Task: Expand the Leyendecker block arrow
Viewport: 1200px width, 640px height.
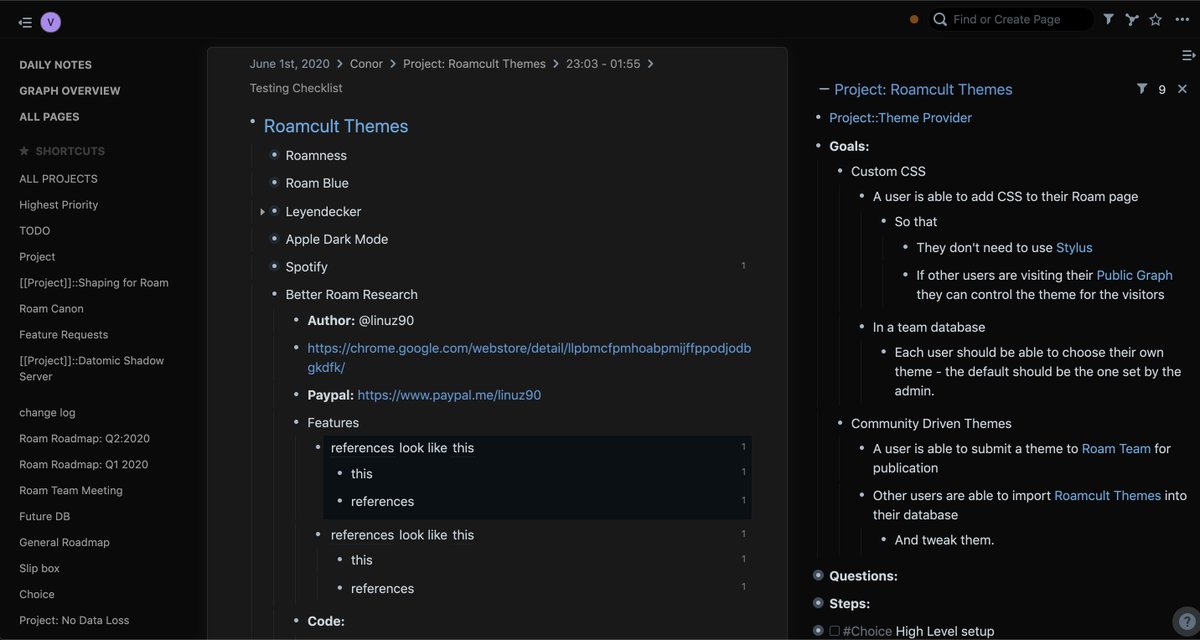Action: pyautogui.click(x=262, y=212)
